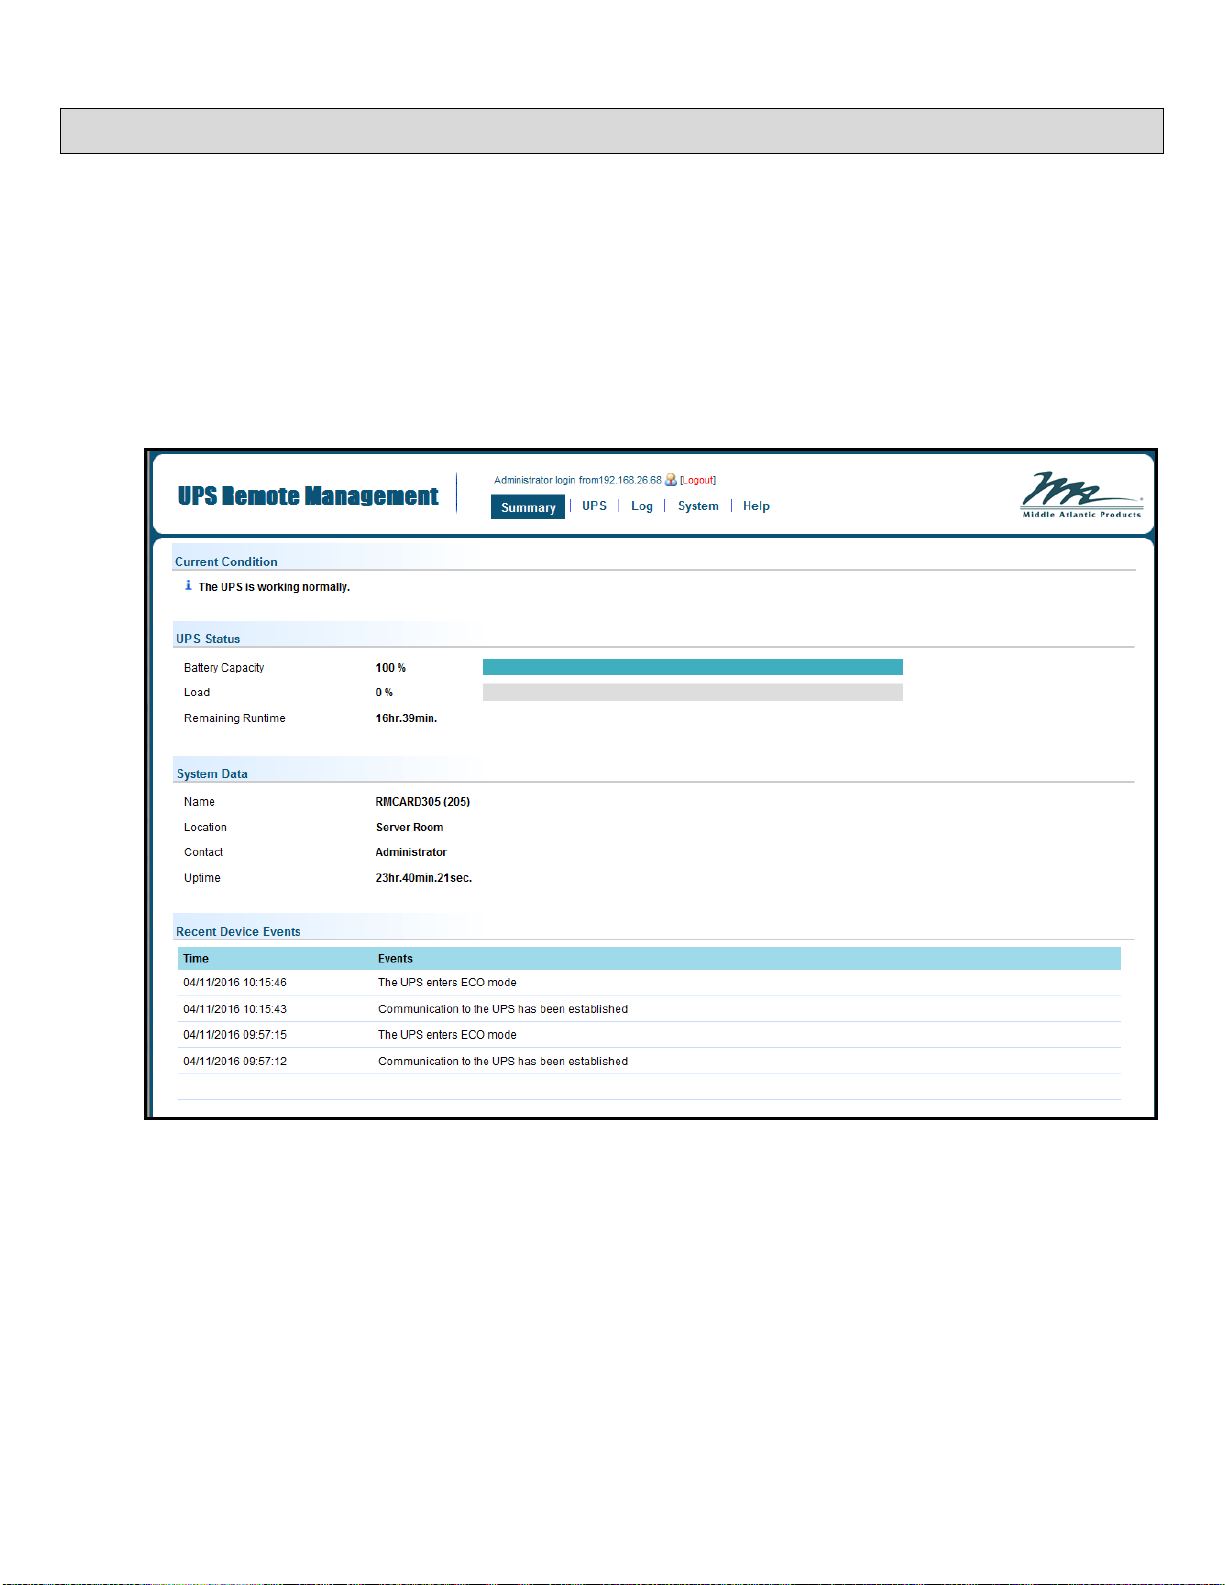Click the user icon beside Logout
This screenshot has height=1585, width=1225.
click(x=671, y=480)
